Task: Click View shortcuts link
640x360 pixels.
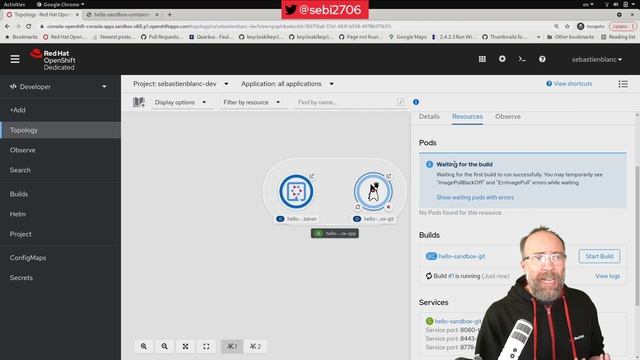Action: 569,84
